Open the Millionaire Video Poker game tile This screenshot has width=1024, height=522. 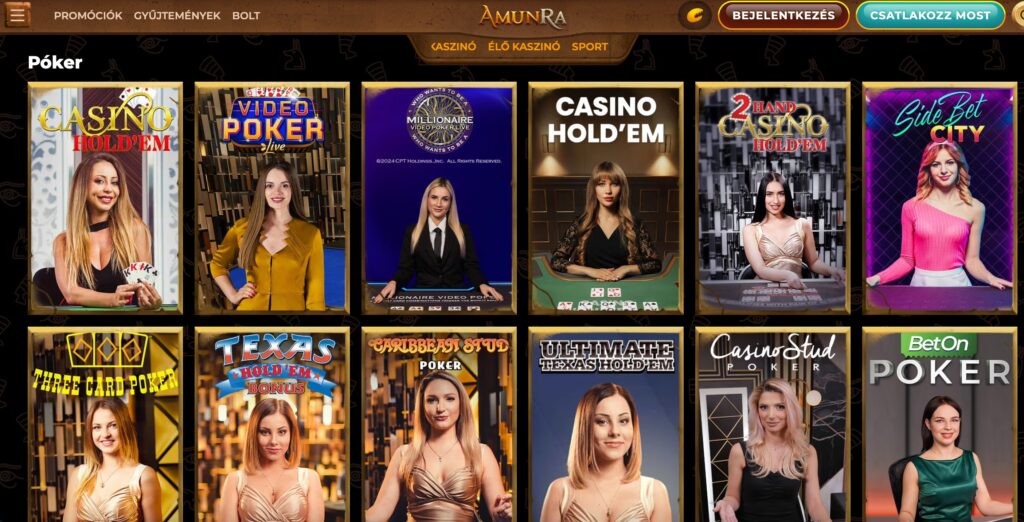[x=439, y=198]
